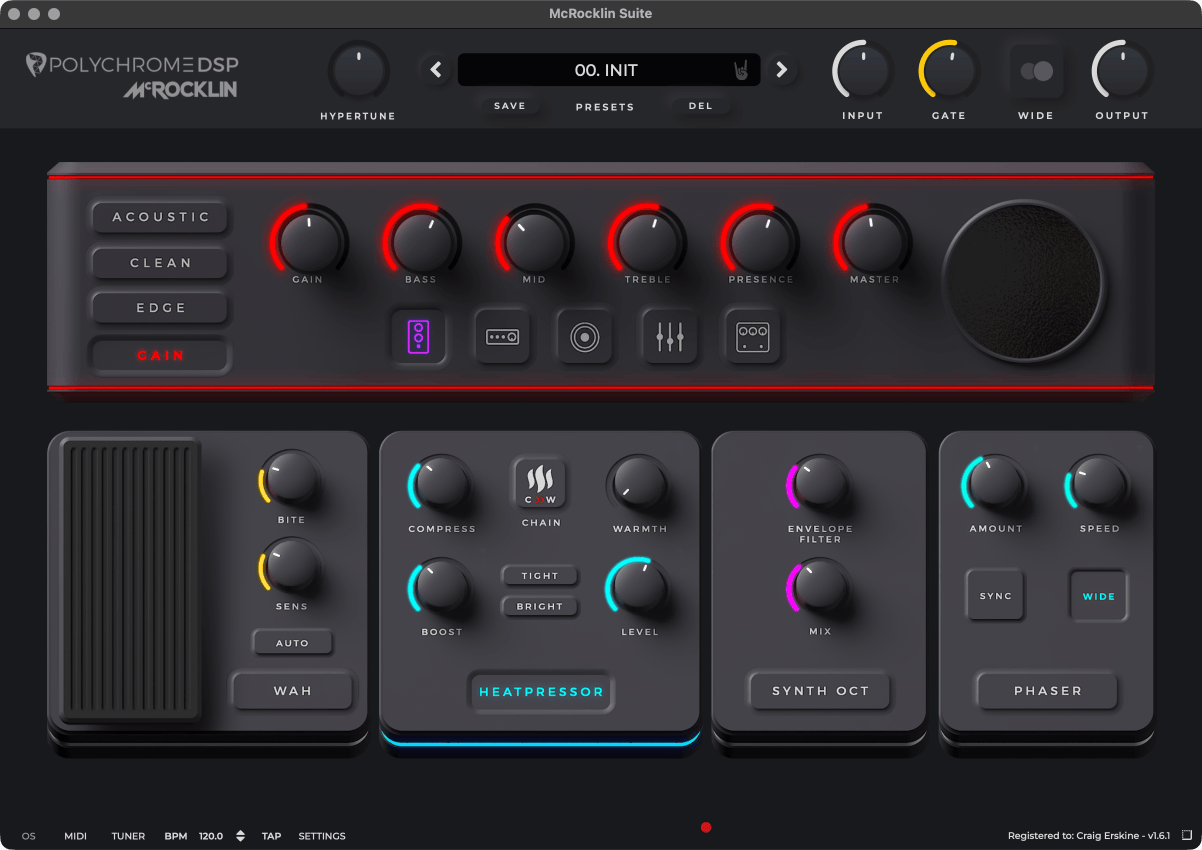Image resolution: width=1202 pixels, height=850 pixels.
Task: Toggle the BRIGHT switch on Heatpressor
Action: tap(540, 606)
